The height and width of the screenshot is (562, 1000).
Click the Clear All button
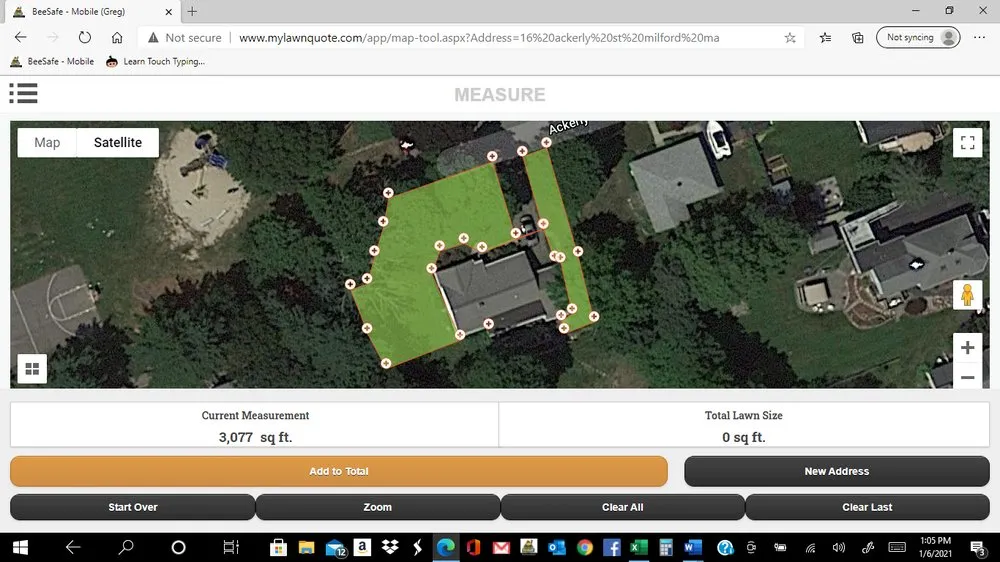[622, 507]
